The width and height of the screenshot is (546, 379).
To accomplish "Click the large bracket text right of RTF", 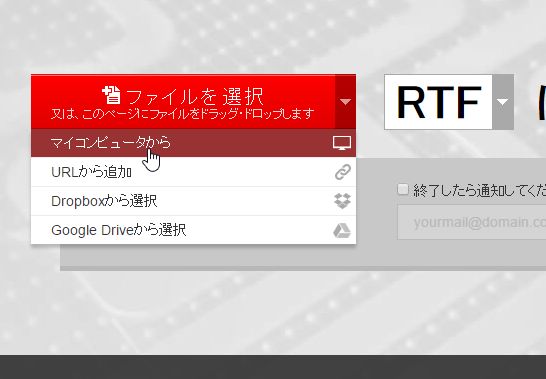I will point(541,102).
